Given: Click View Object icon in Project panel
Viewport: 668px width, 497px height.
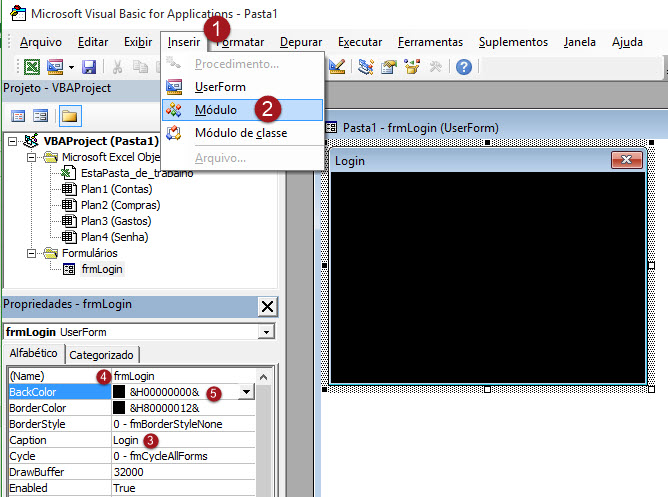Looking at the screenshot, I should tap(41, 116).
